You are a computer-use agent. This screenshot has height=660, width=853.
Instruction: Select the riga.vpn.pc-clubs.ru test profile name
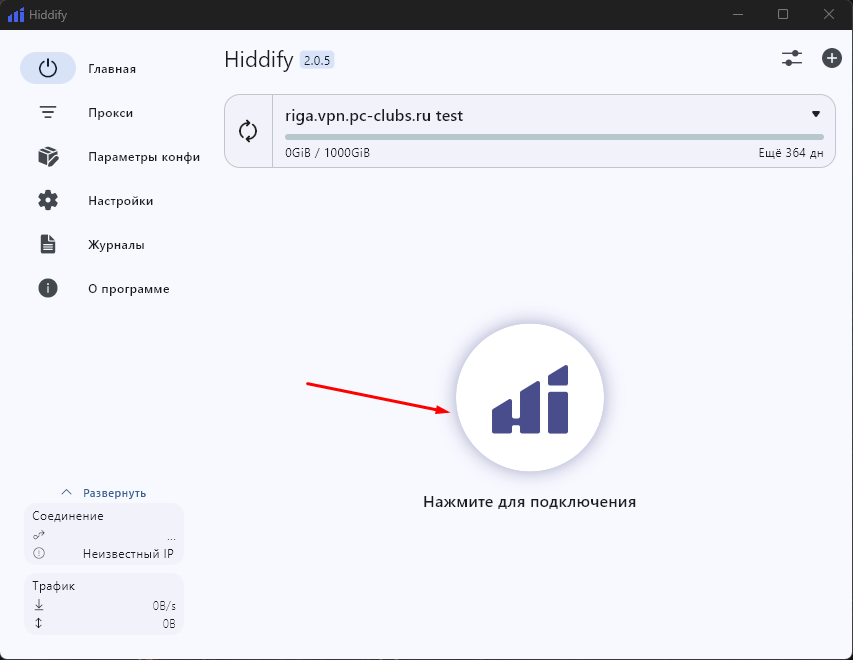coord(374,115)
